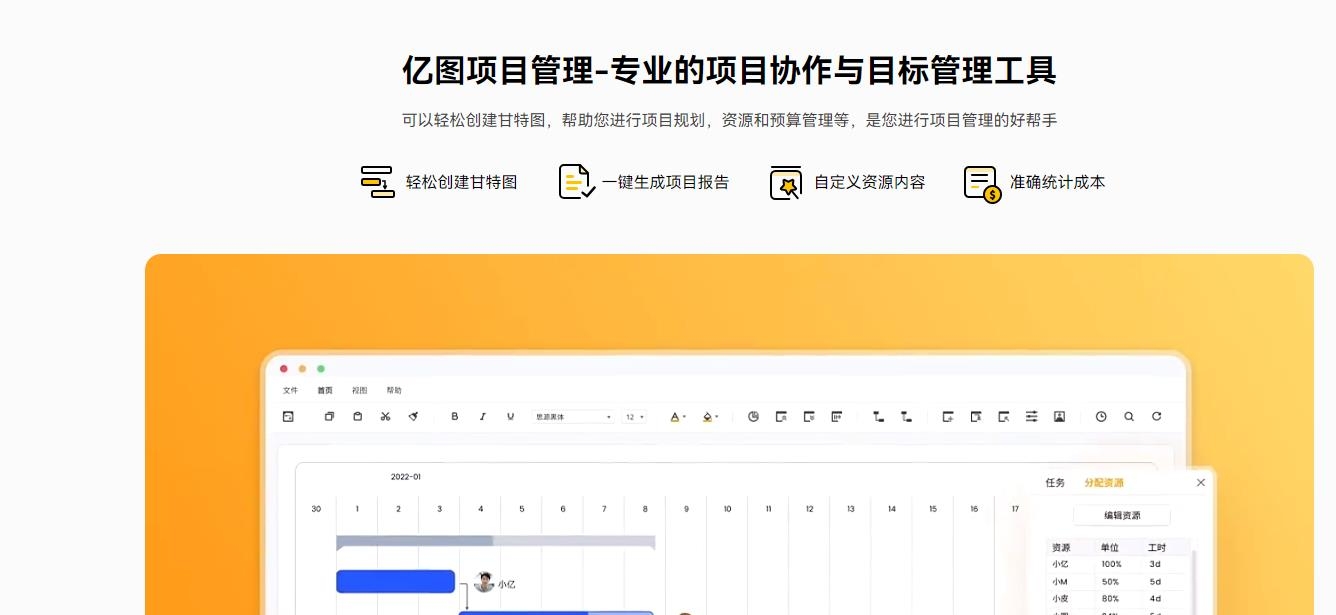Open the 帮助 menu

click(x=394, y=390)
